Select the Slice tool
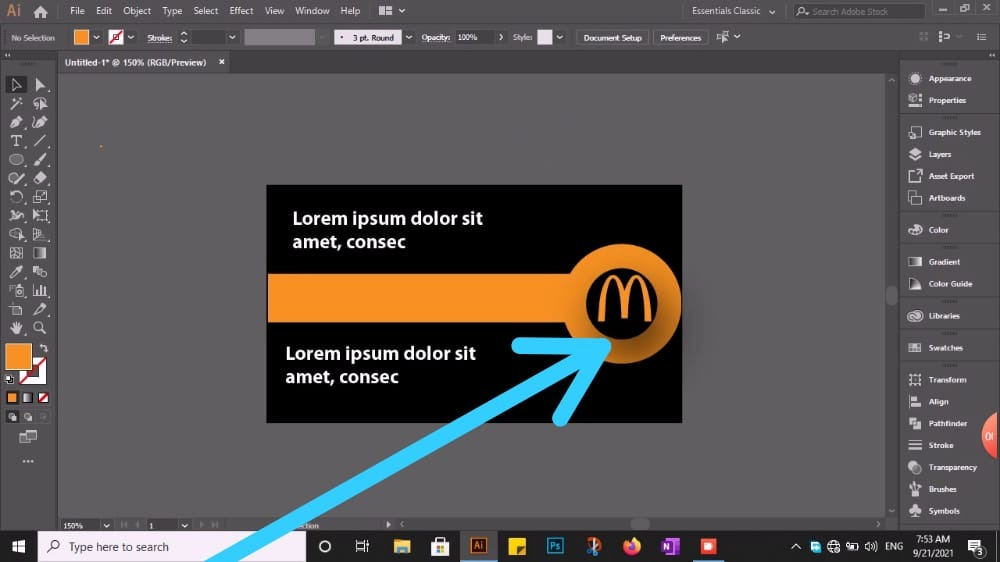This screenshot has width=1000, height=562. point(40,309)
